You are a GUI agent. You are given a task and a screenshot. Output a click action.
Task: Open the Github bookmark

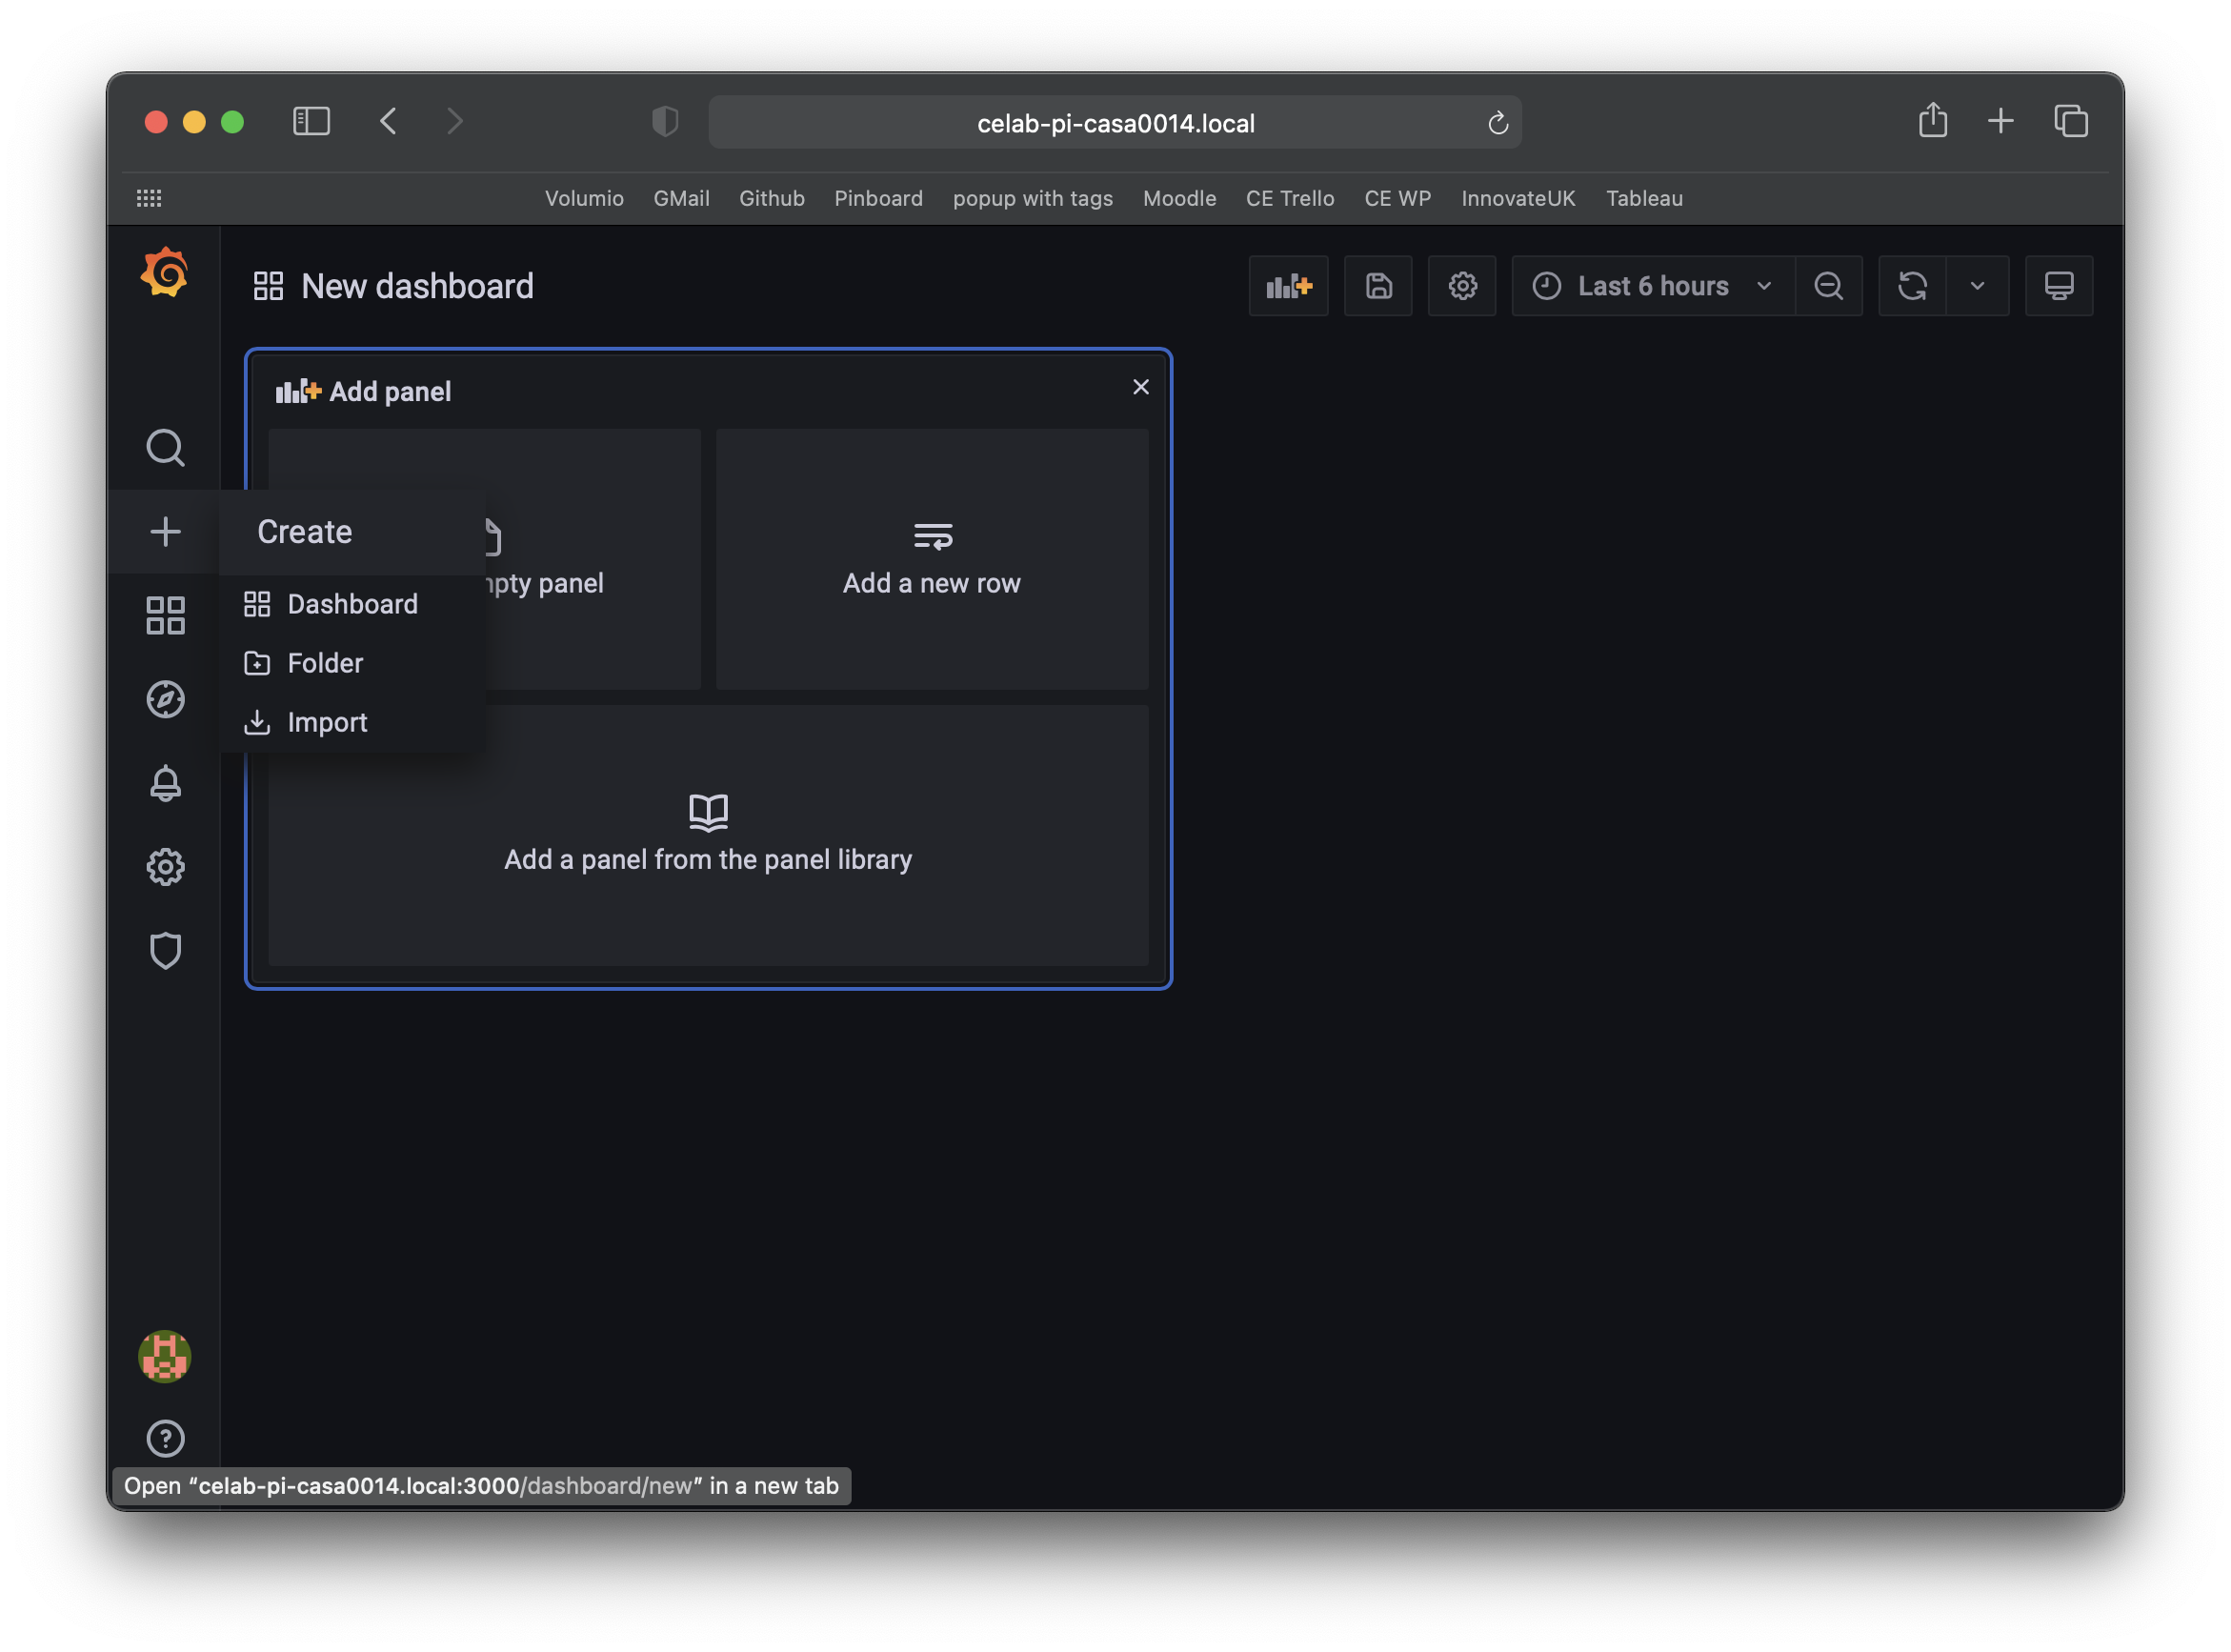771,198
